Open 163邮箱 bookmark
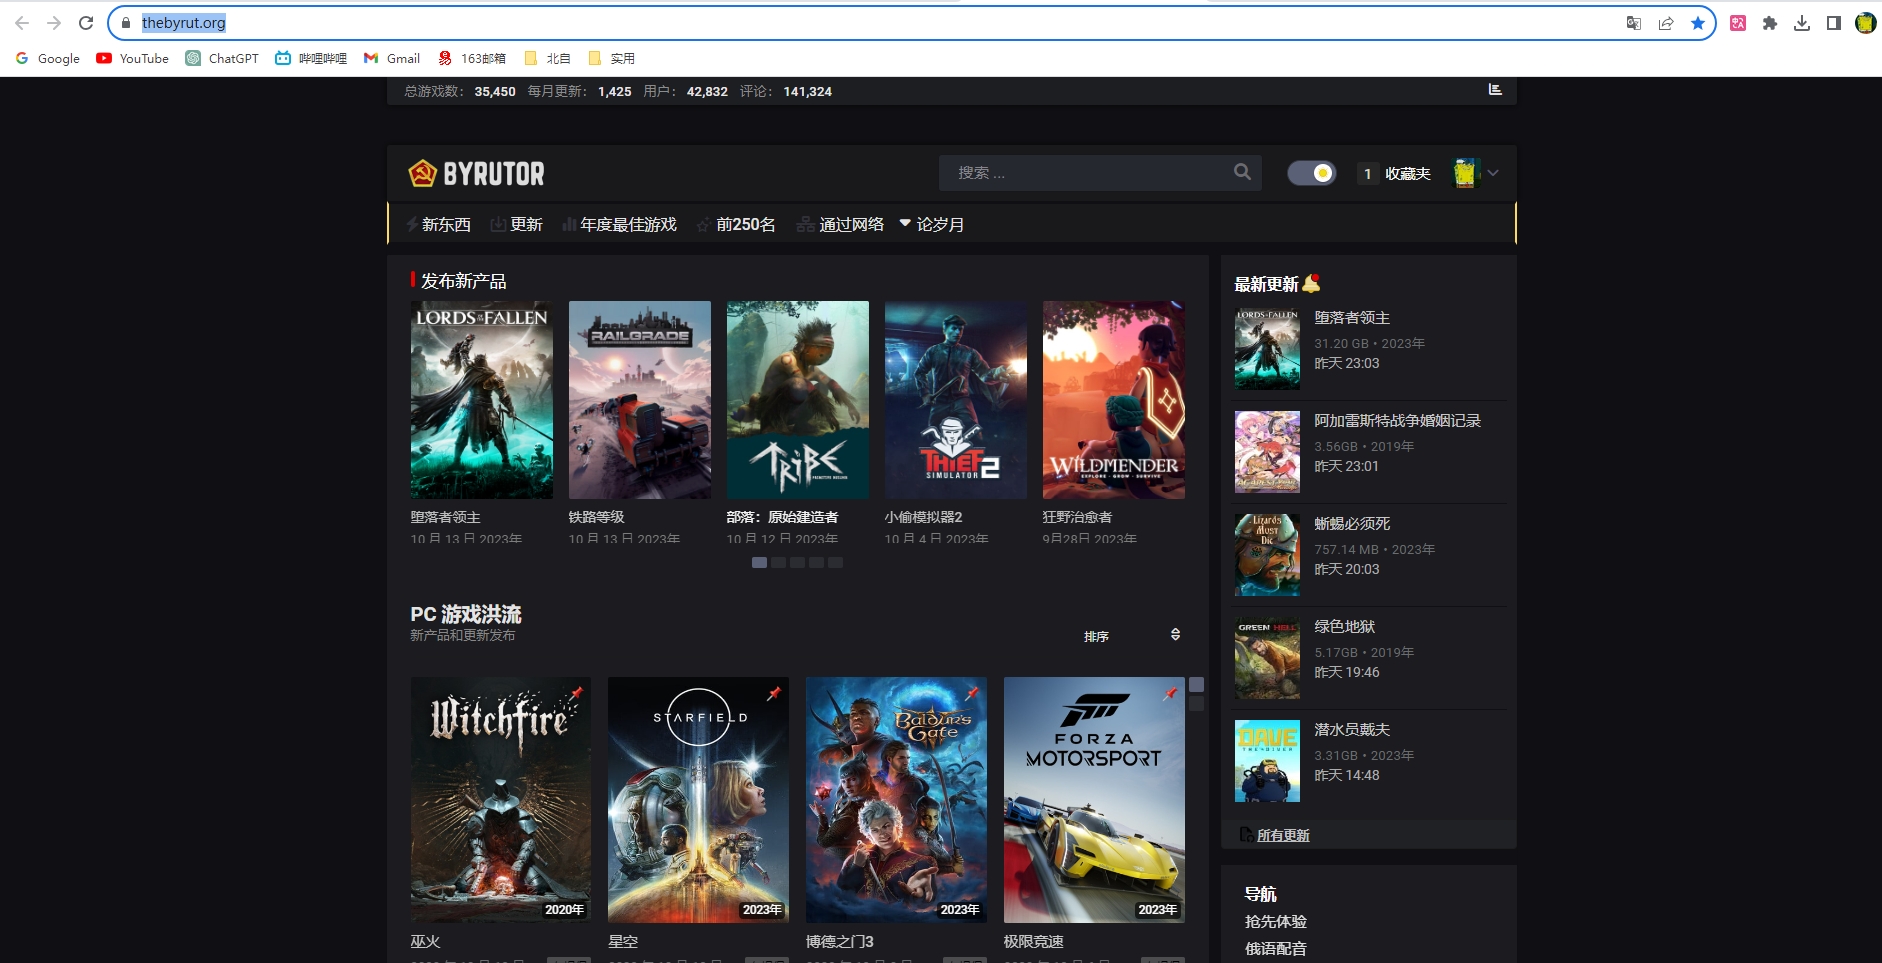Viewport: 1882px width, 963px height. coord(472,58)
